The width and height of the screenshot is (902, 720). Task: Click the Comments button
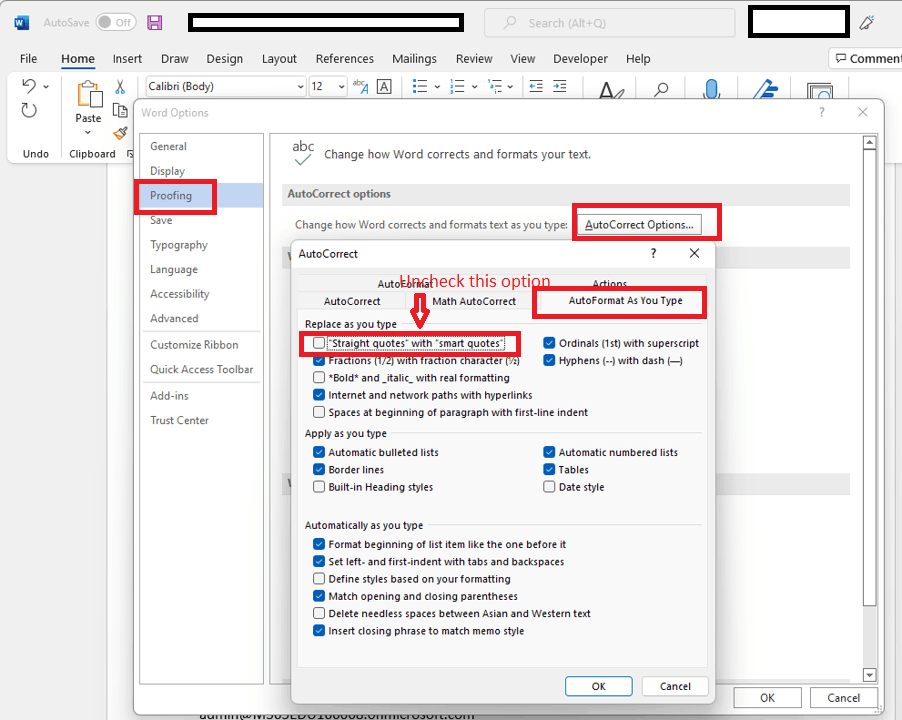point(866,59)
